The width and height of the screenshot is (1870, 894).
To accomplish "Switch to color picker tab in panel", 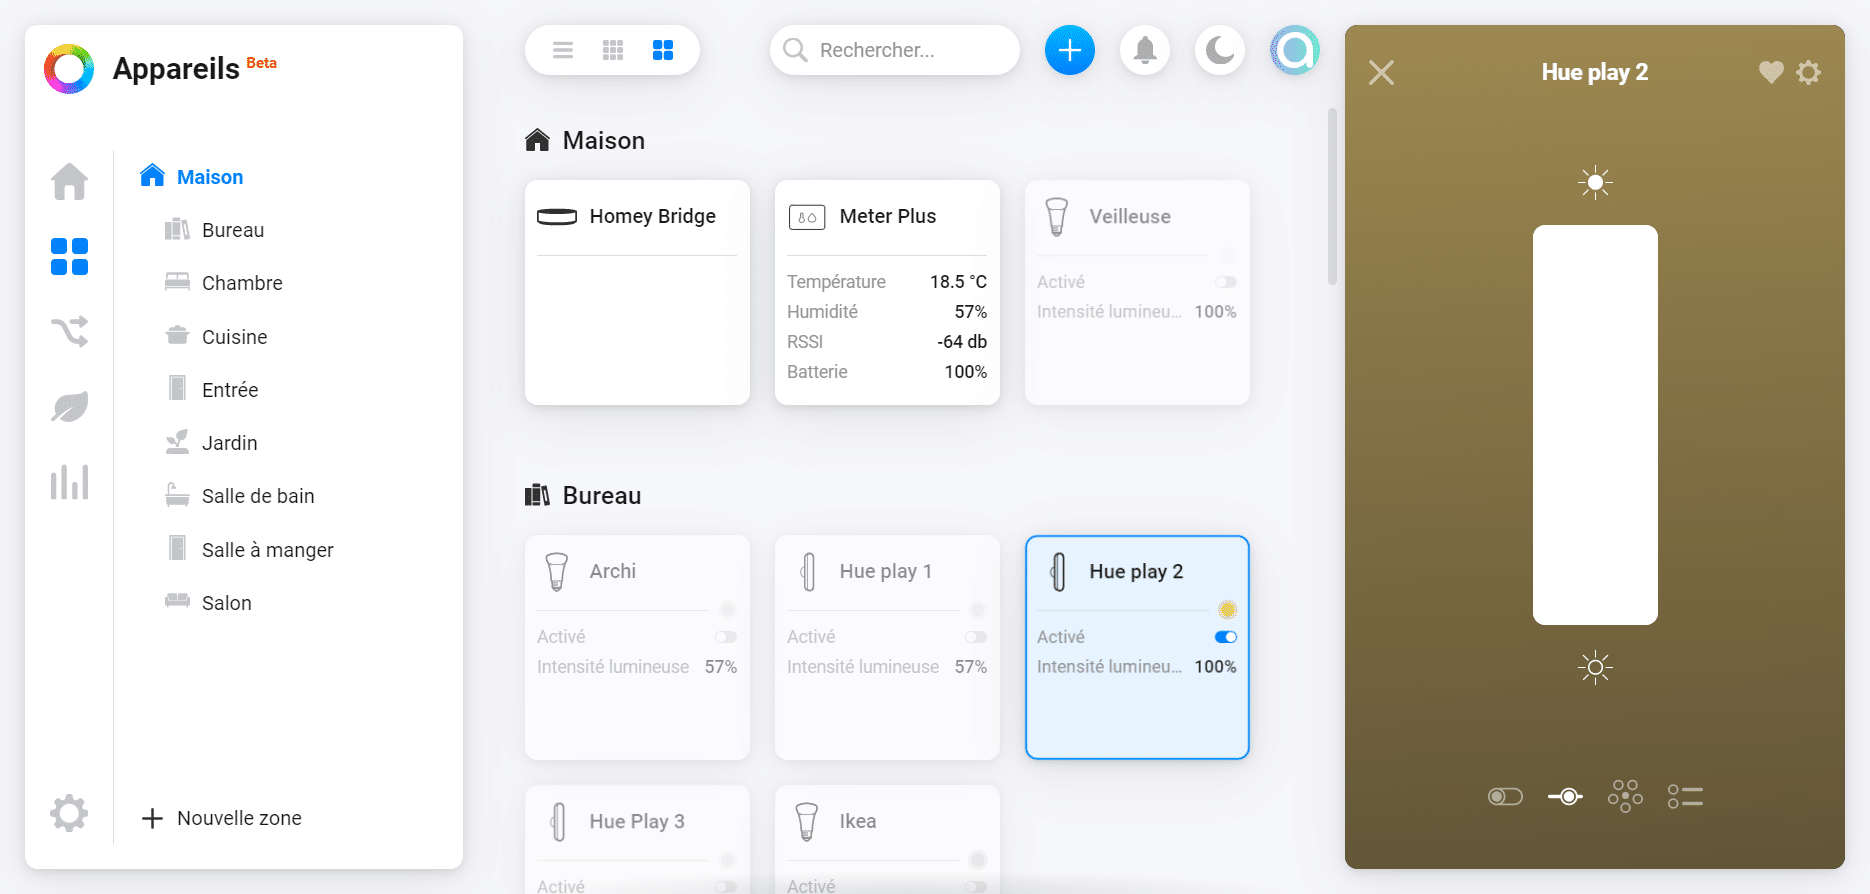I will point(1625,796).
